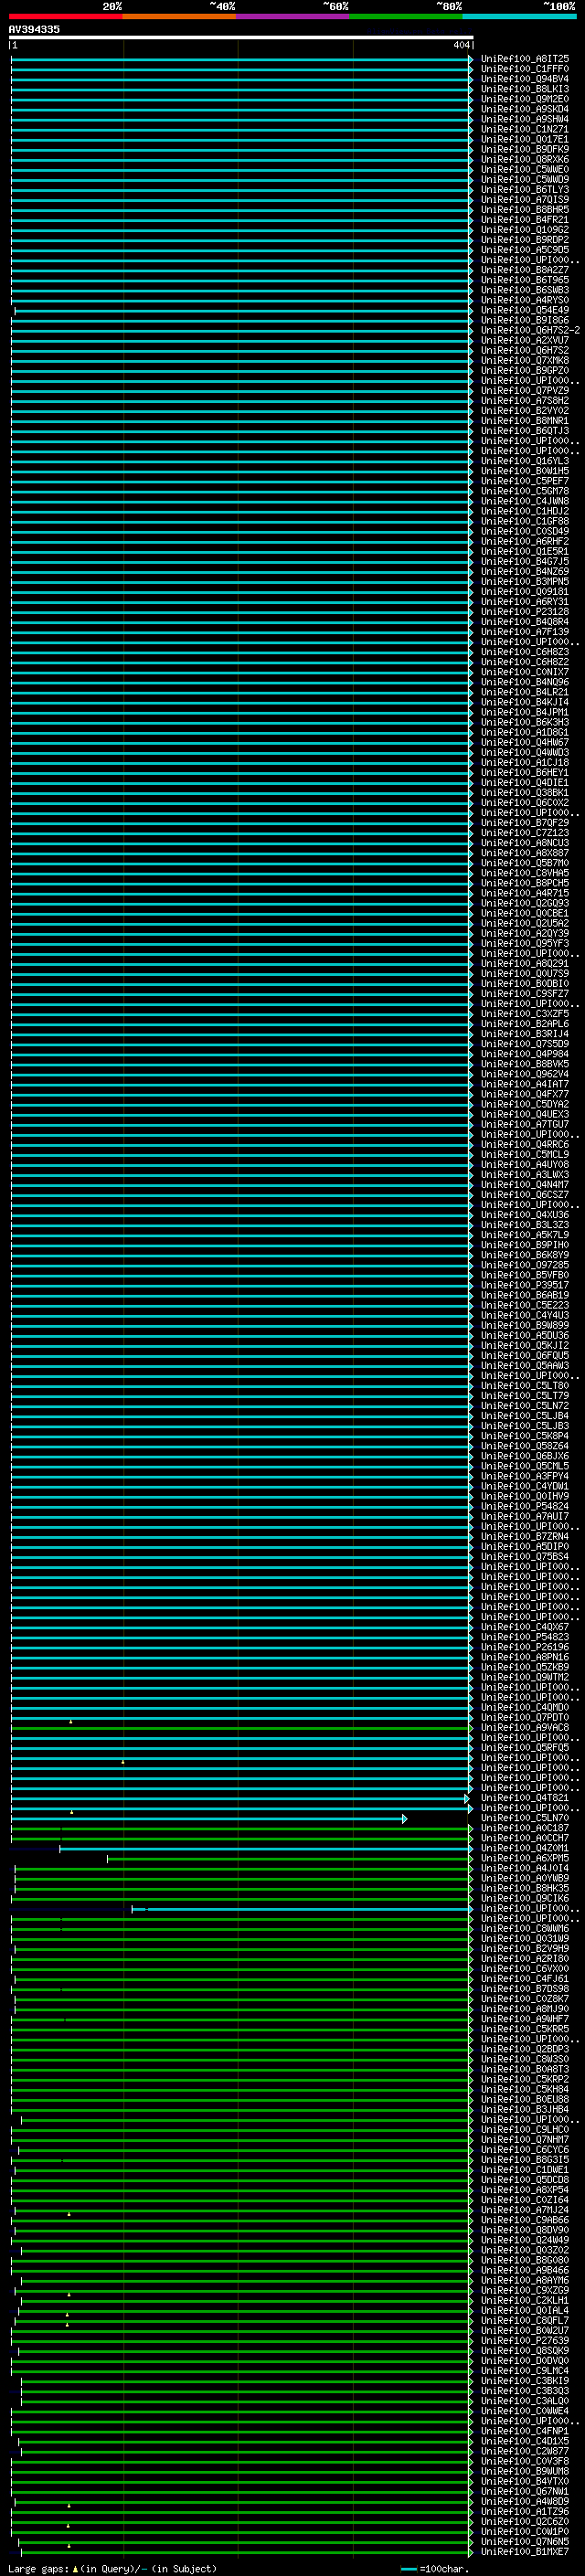585x2576 pixels.
Task: Open hit UniRef100_A9SKD4
Action: [x=525, y=109]
